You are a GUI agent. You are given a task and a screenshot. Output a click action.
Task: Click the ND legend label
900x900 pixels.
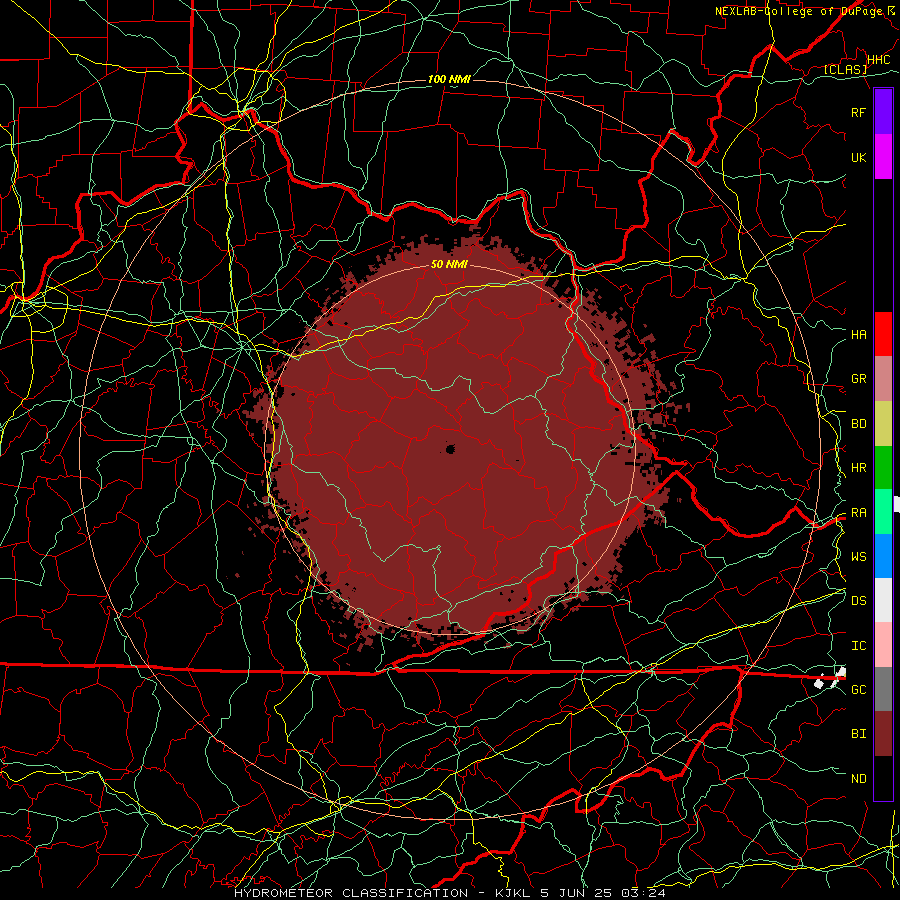coord(859,779)
